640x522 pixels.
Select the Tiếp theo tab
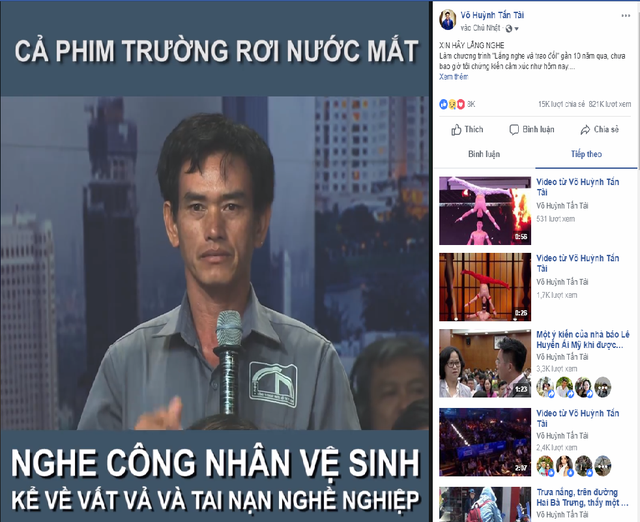[586, 154]
